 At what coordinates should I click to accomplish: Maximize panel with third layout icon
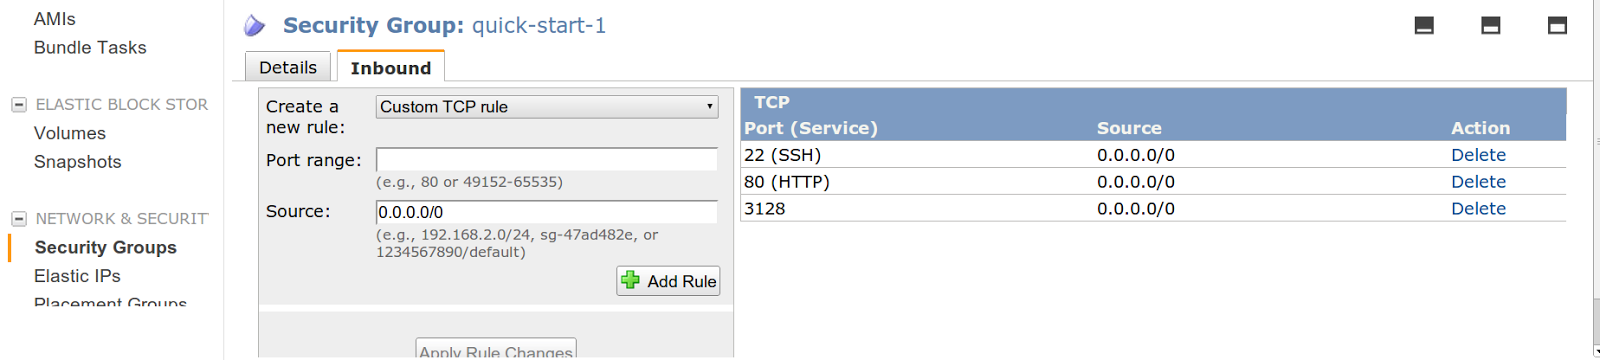click(1557, 26)
